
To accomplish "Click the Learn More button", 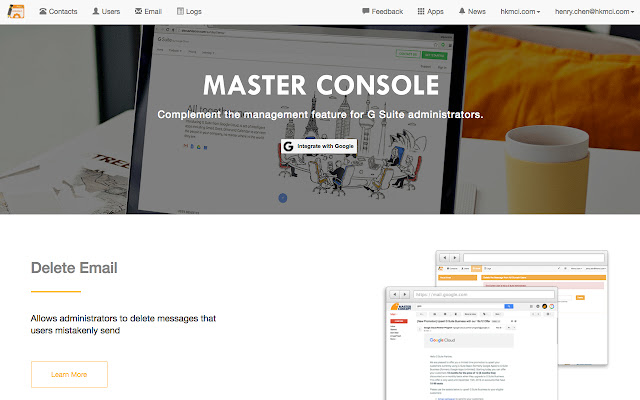I will (x=69, y=374).
